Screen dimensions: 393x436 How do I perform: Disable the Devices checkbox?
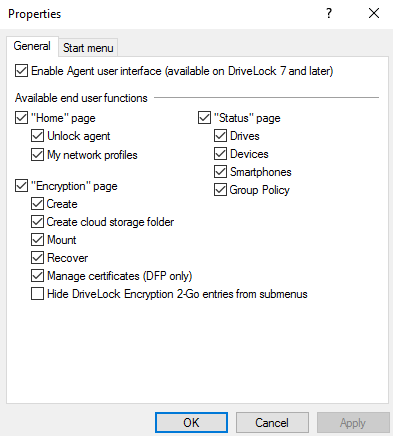point(220,154)
